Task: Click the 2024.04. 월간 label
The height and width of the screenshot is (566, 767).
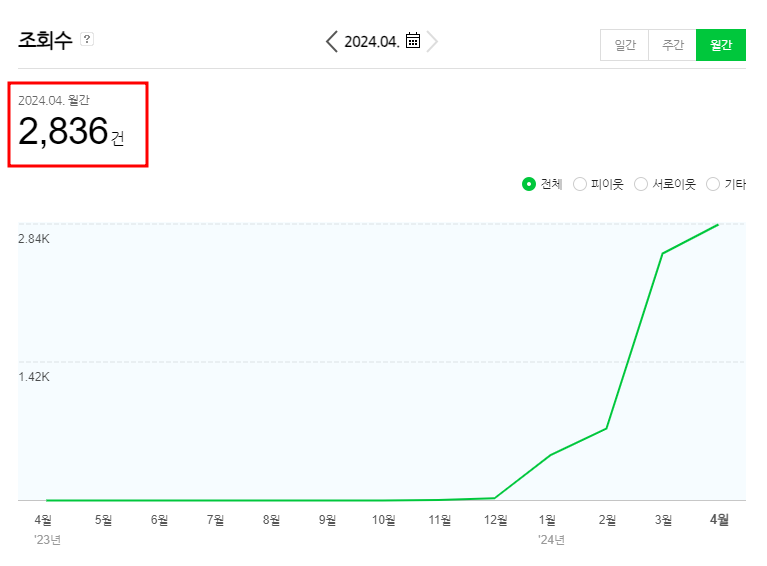Action: tap(54, 100)
